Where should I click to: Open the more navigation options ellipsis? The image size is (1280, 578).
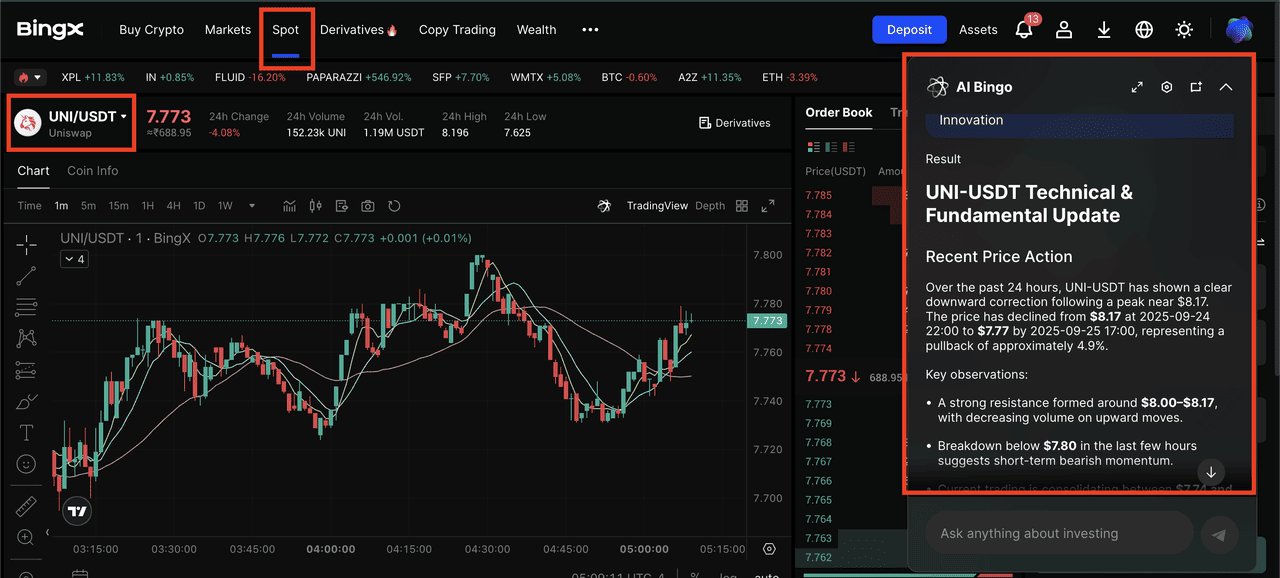point(590,30)
